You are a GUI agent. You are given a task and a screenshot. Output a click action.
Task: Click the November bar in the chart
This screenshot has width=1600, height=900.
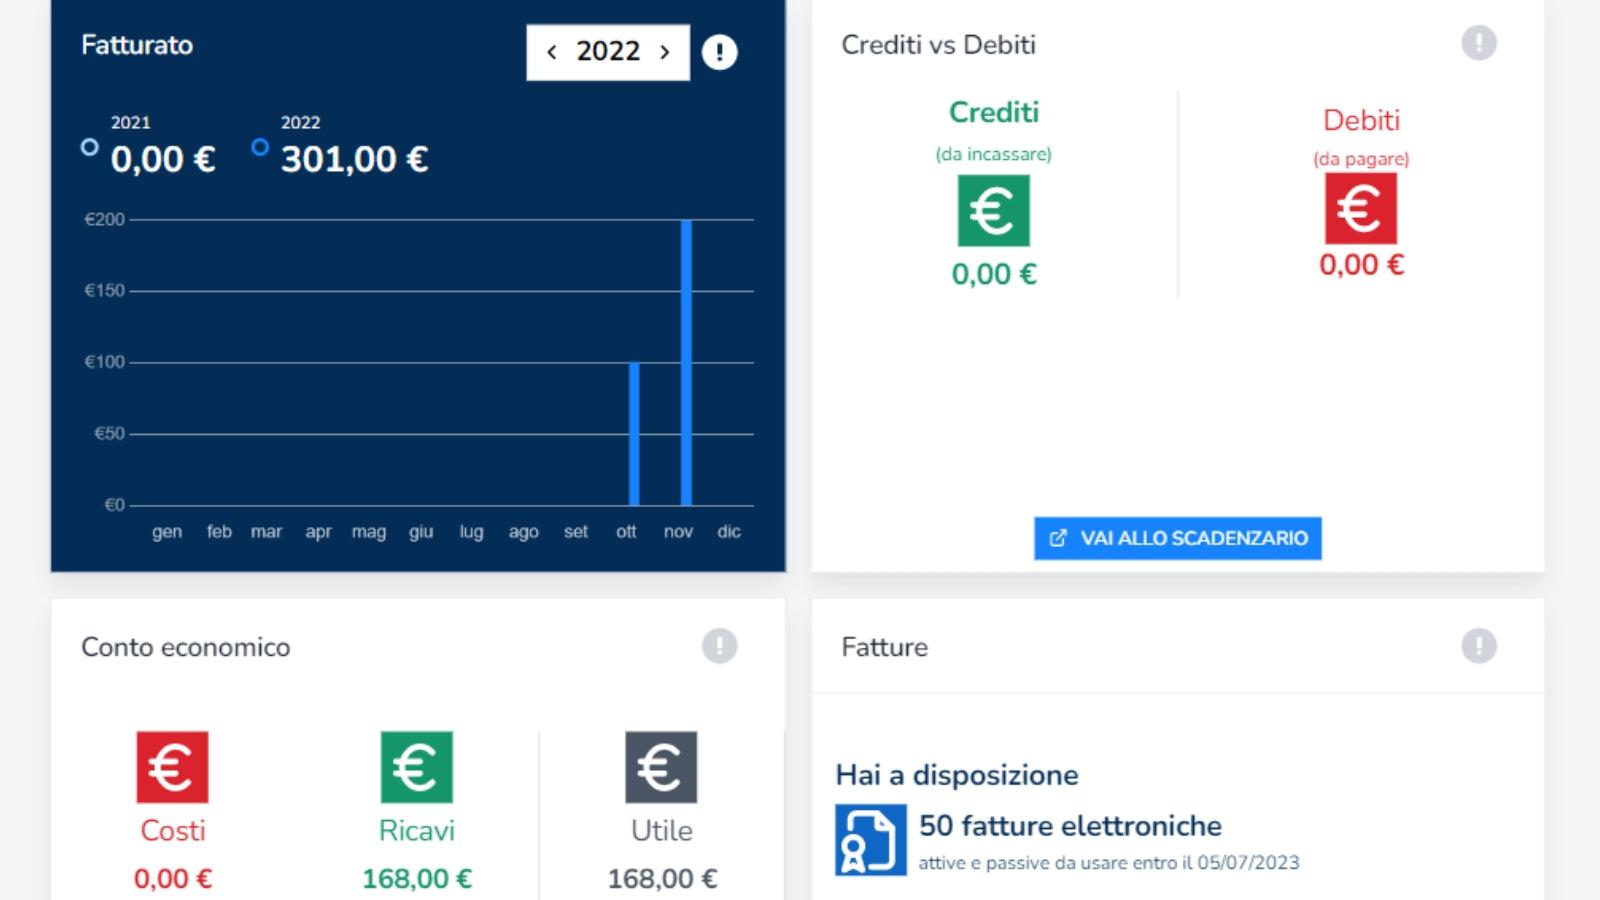point(685,360)
